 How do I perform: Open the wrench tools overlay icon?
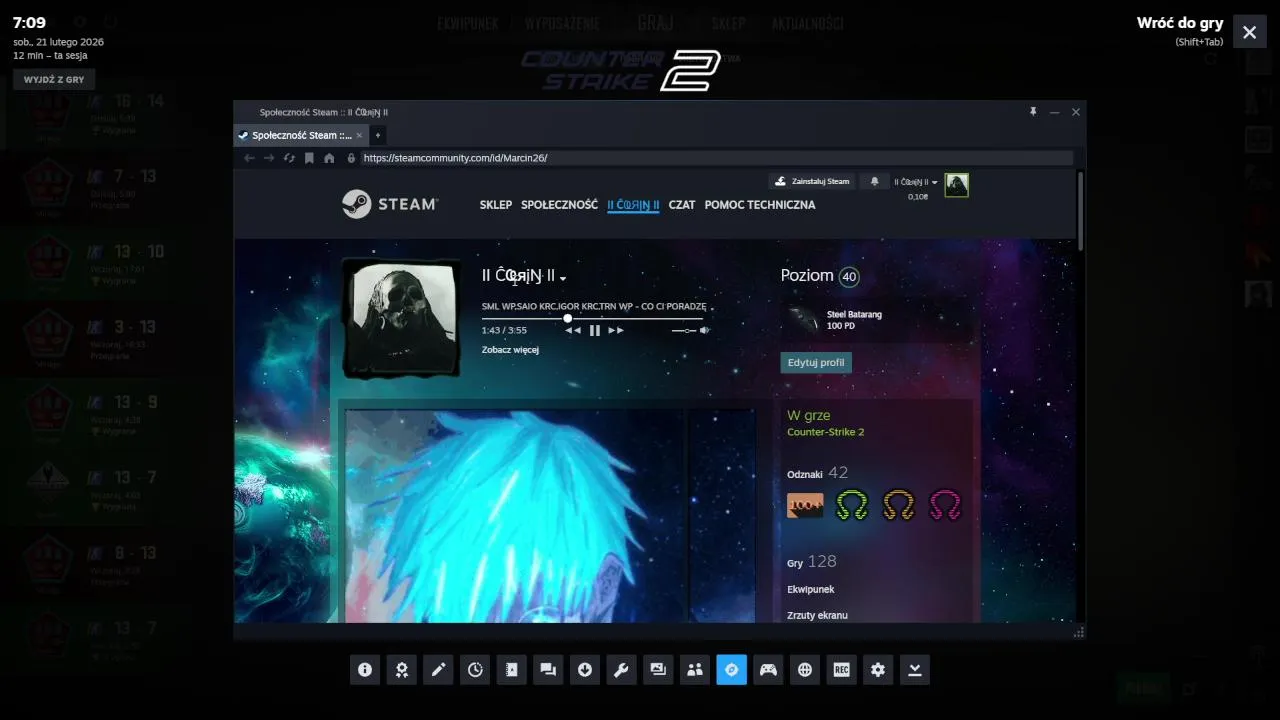coord(621,670)
